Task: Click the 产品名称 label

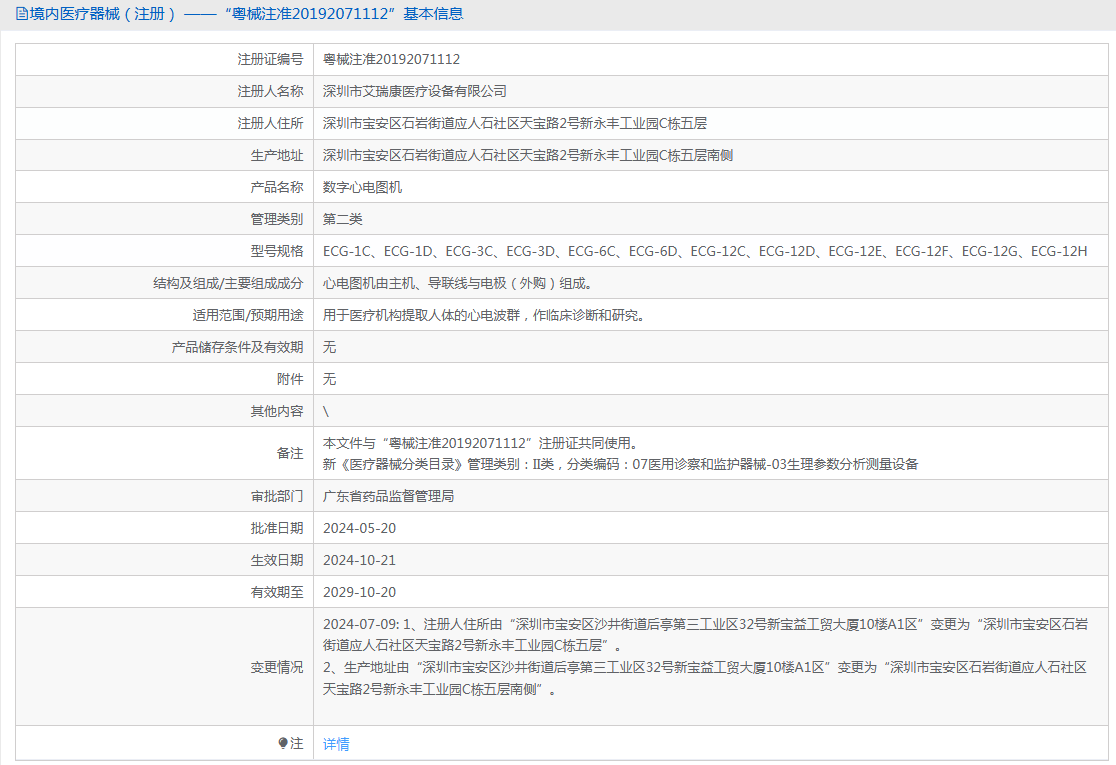Action: (277, 188)
